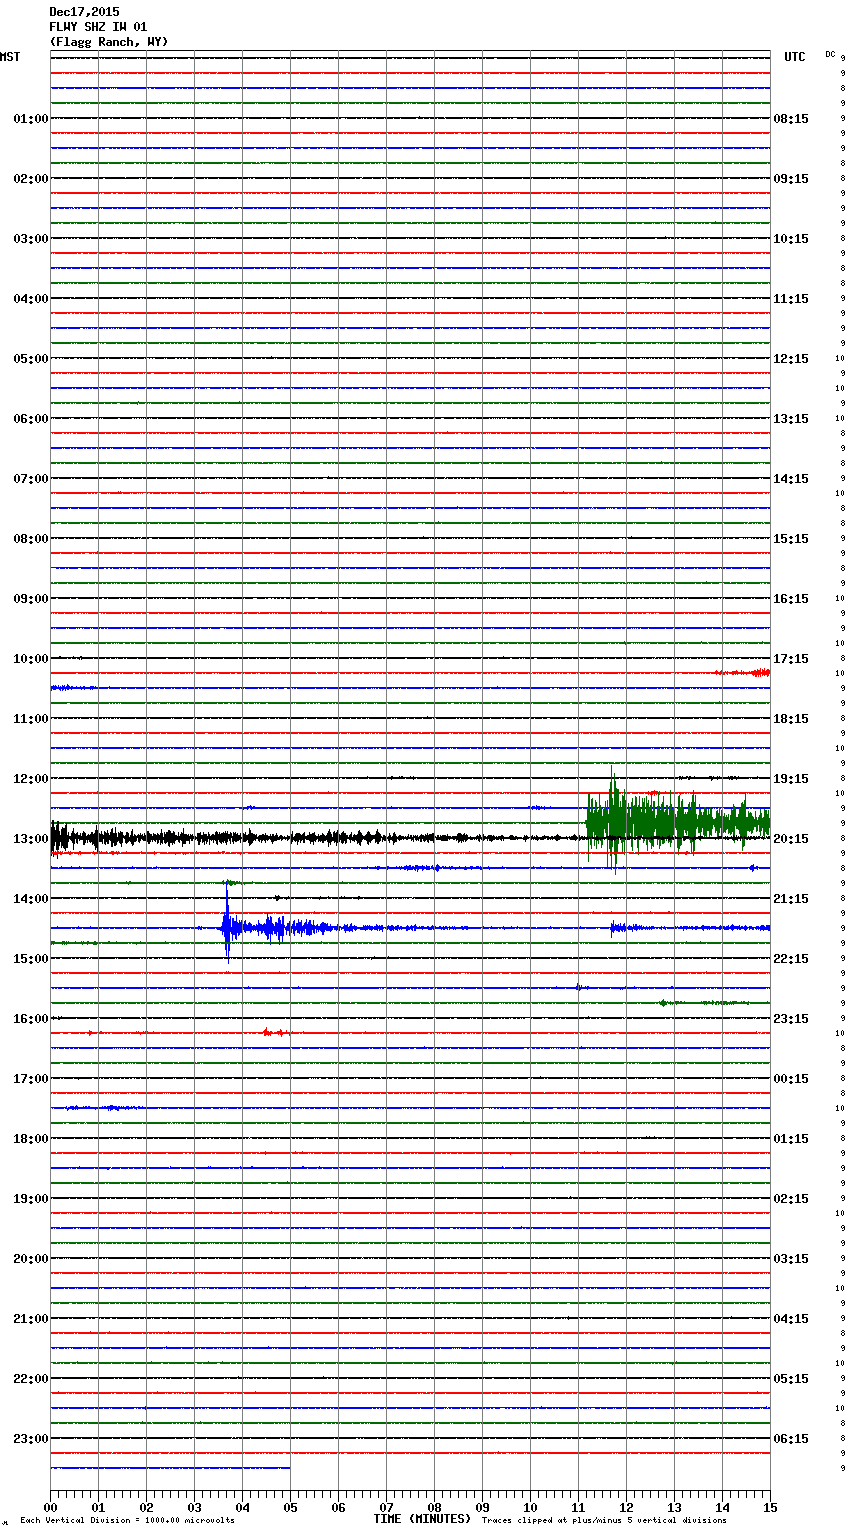Select the 20:00 MST time label
Screen dimensions: 850x1534
coord(31,1259)
